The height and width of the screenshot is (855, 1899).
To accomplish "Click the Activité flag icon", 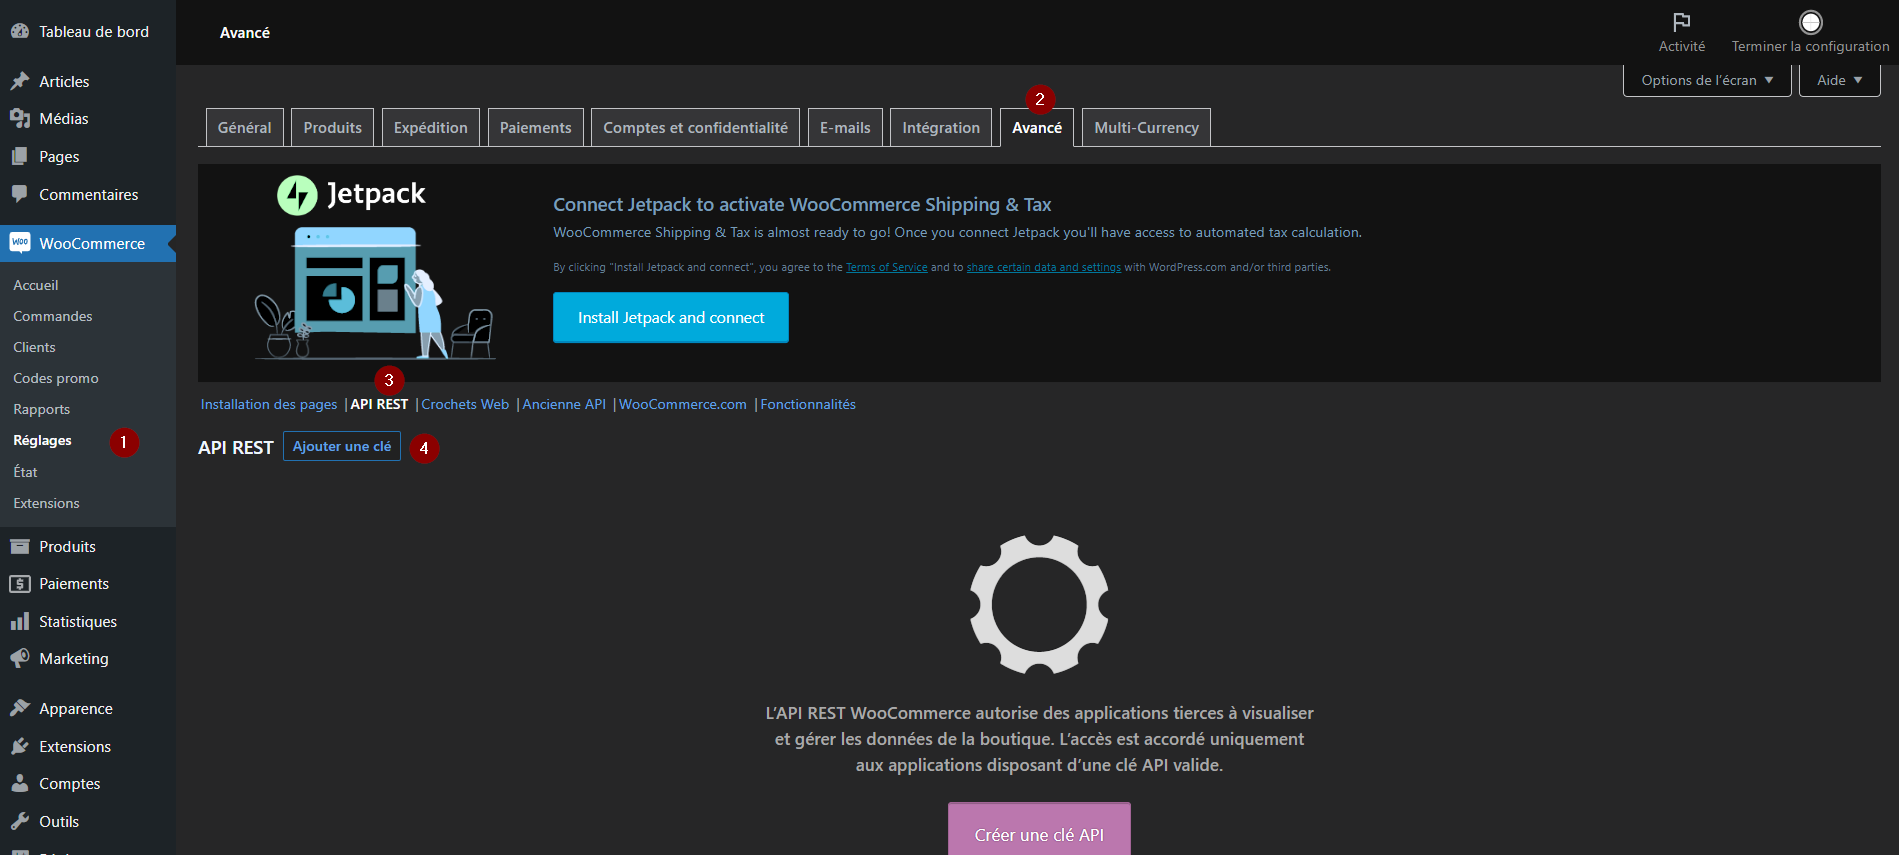I will (x=1682, y=22).
